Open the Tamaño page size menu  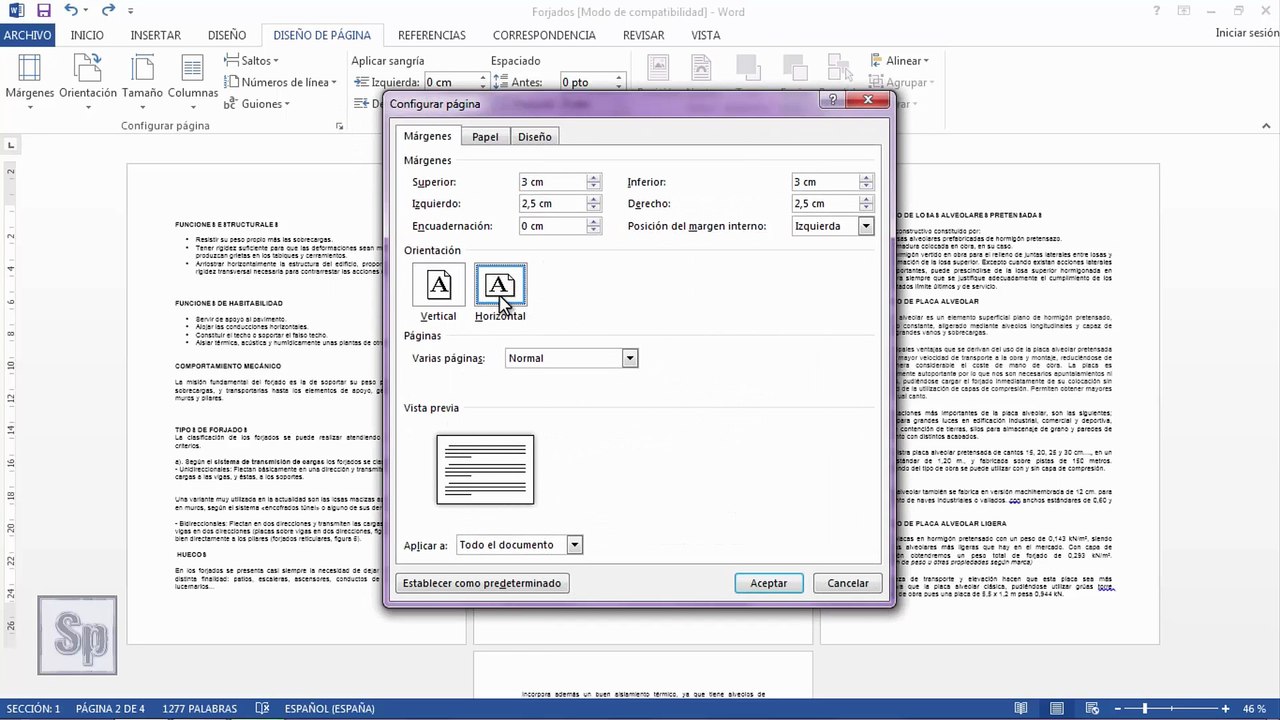point(143,80)
